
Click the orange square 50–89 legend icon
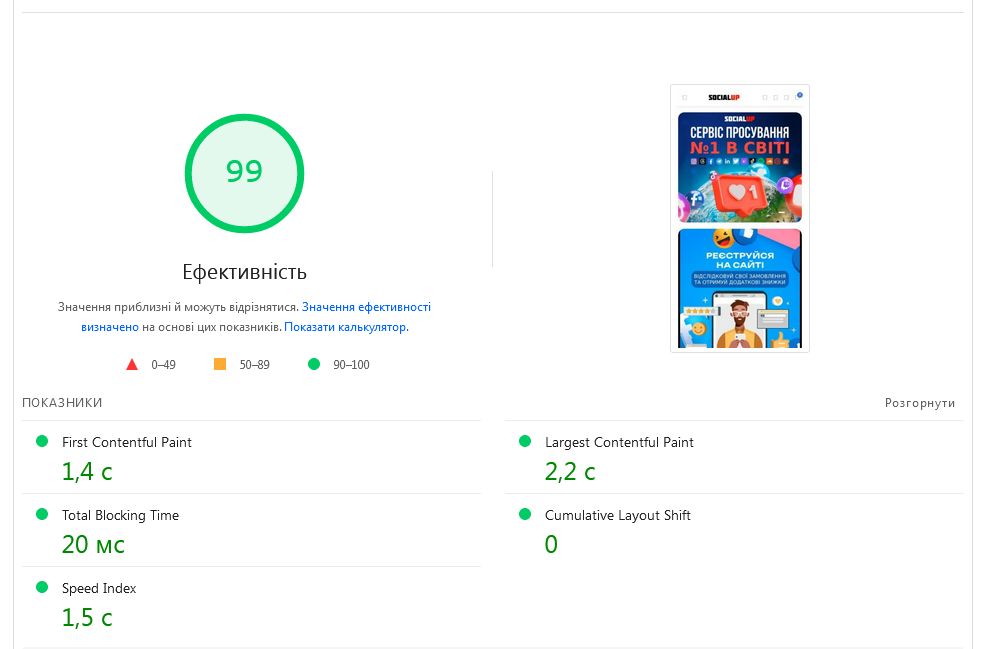[x=220, y=365]
